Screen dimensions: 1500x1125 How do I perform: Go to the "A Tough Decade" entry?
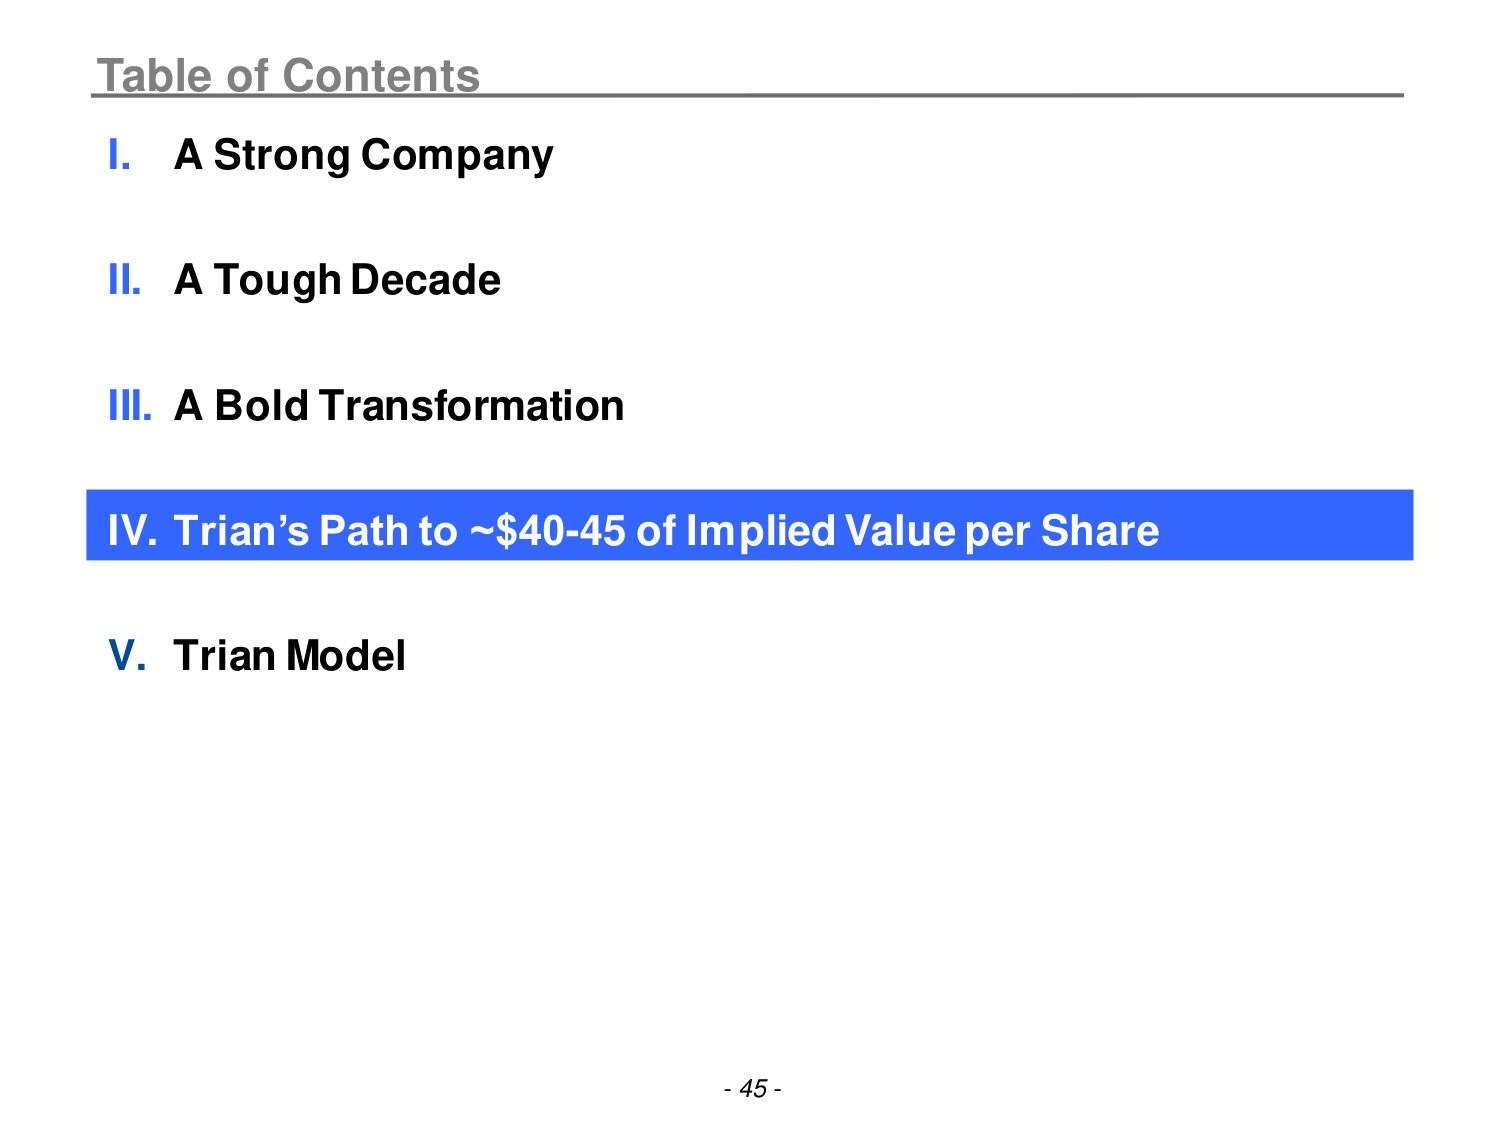337,280
